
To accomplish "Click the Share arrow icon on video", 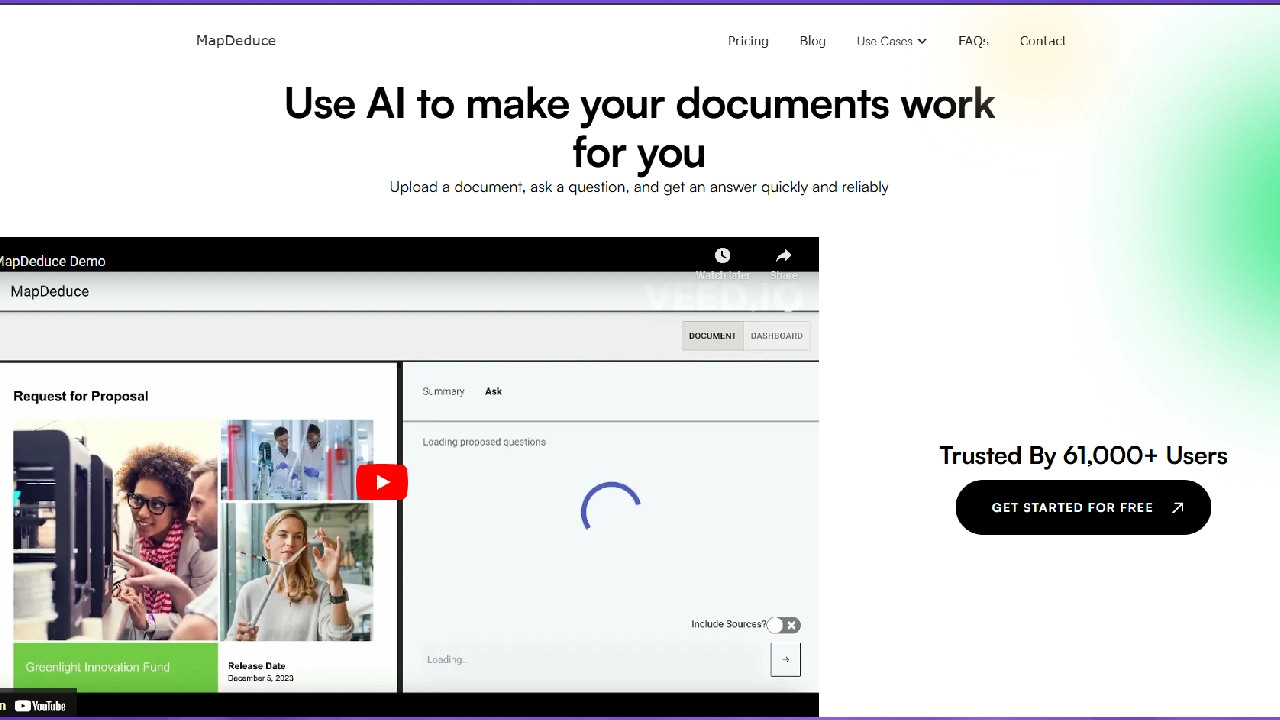I will coord(783,257).
